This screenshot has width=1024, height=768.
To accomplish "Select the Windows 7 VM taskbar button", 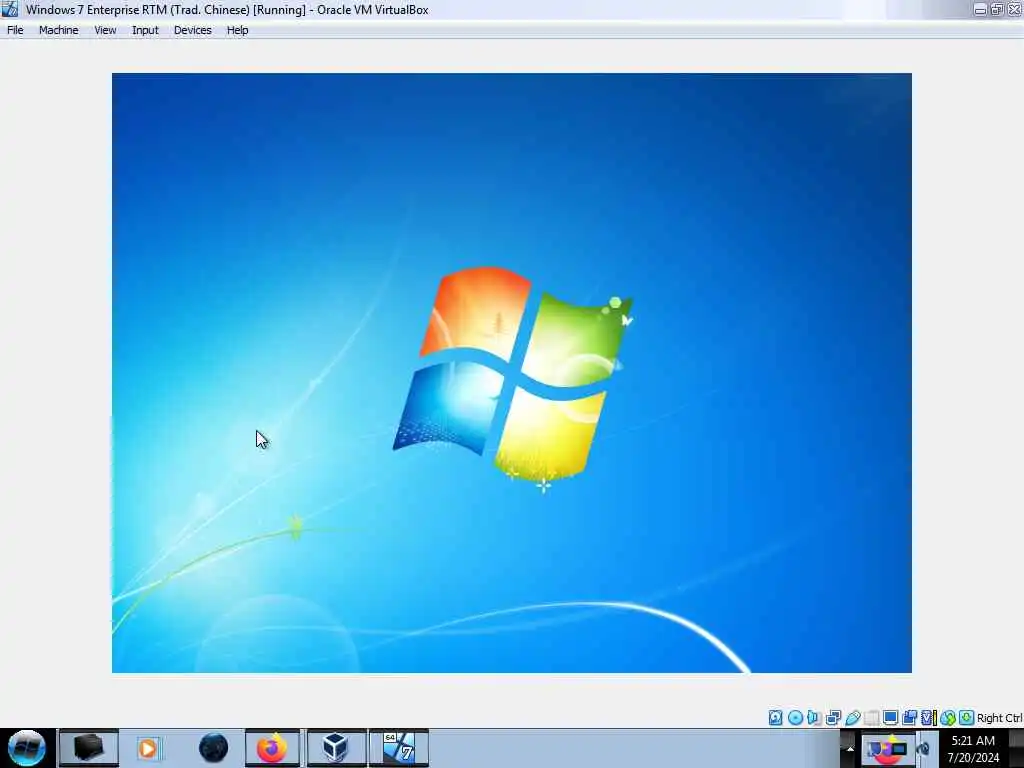I will [x=399, y=748].
